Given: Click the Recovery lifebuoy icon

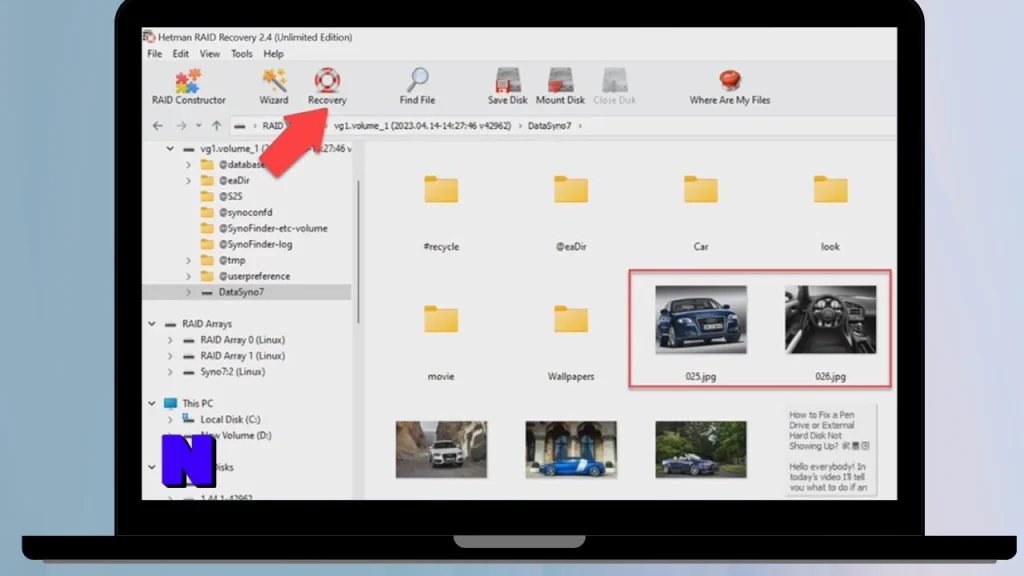Looking at the screenshot, I should point(327,80).
